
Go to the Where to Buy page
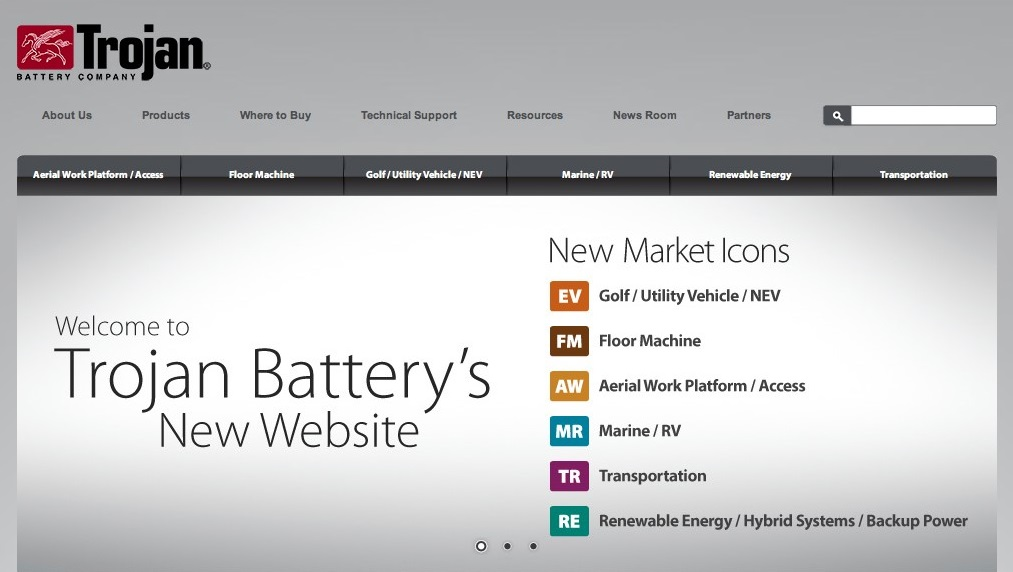[x=275, y=115]
